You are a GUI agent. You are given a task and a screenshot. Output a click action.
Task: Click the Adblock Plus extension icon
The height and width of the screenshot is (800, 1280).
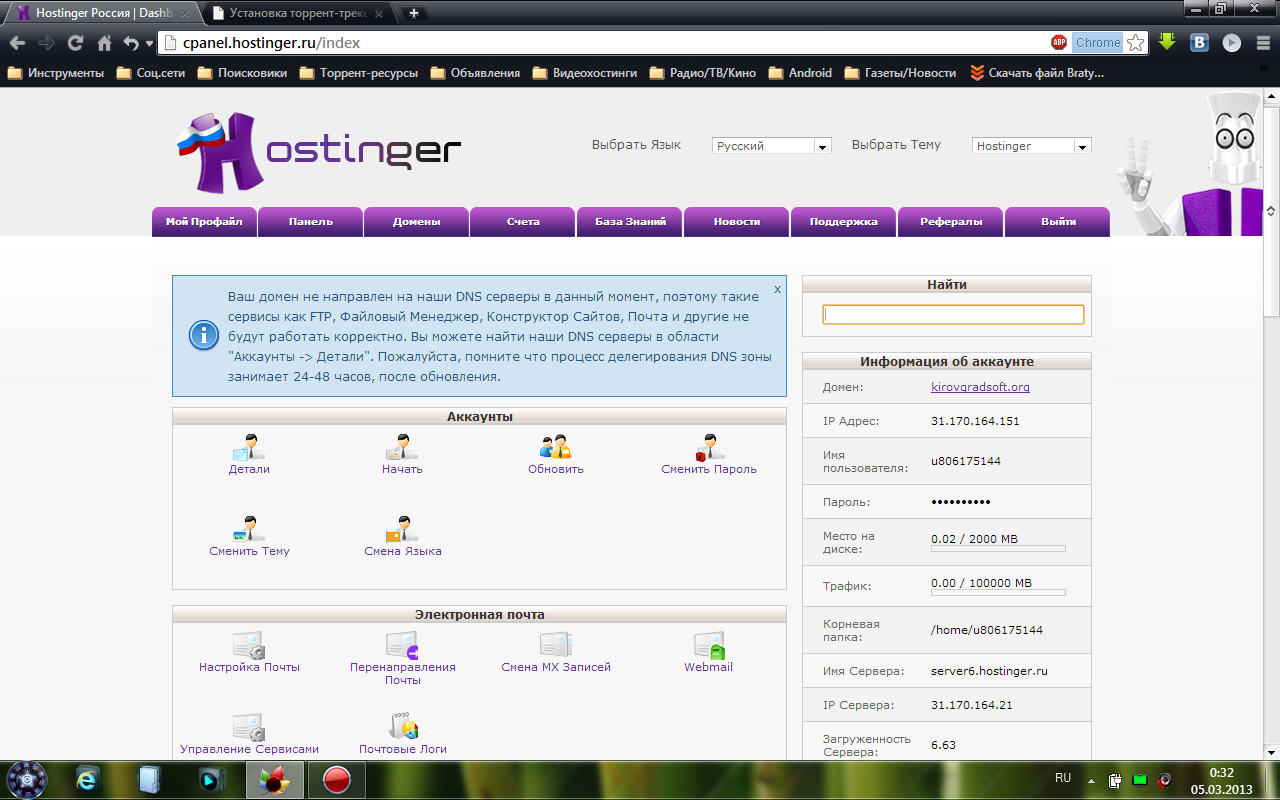[x=1059, y=43]
